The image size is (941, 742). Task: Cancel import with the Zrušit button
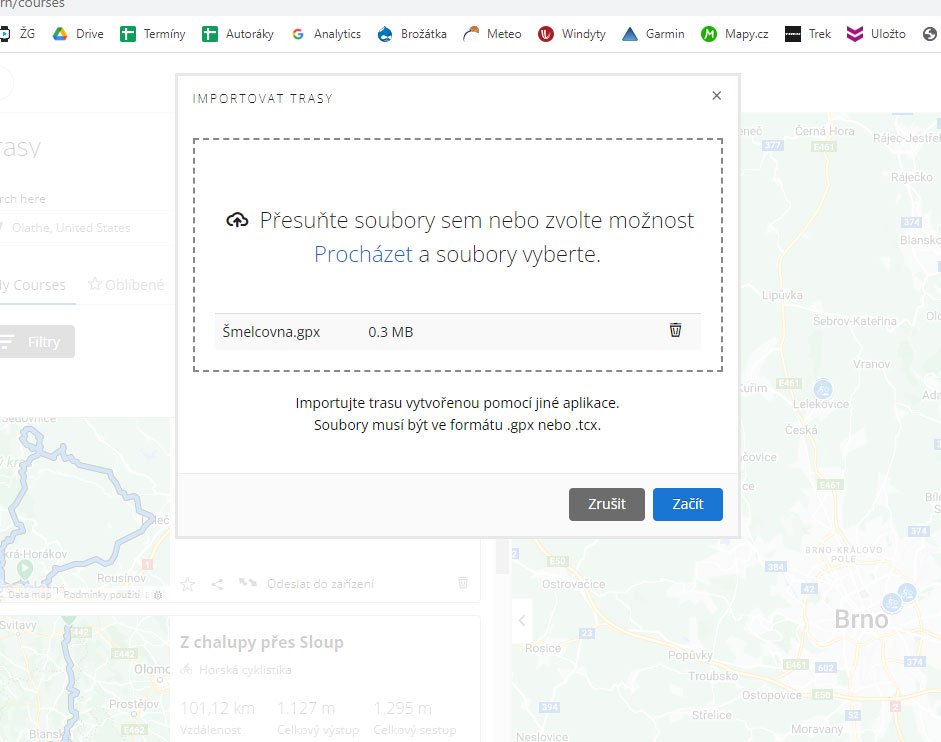tap(607, 504)
